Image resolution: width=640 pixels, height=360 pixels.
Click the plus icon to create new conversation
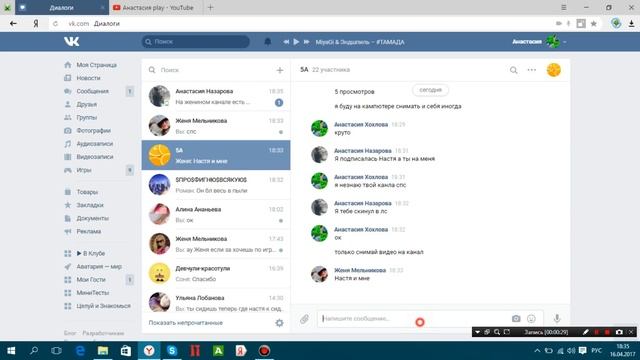pos(280,70)
